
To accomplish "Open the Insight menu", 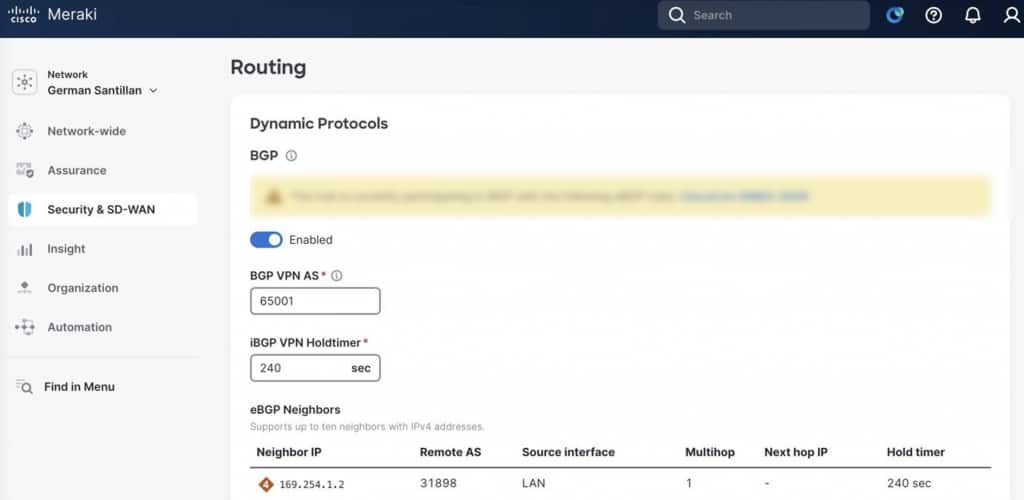I will 66,249.
